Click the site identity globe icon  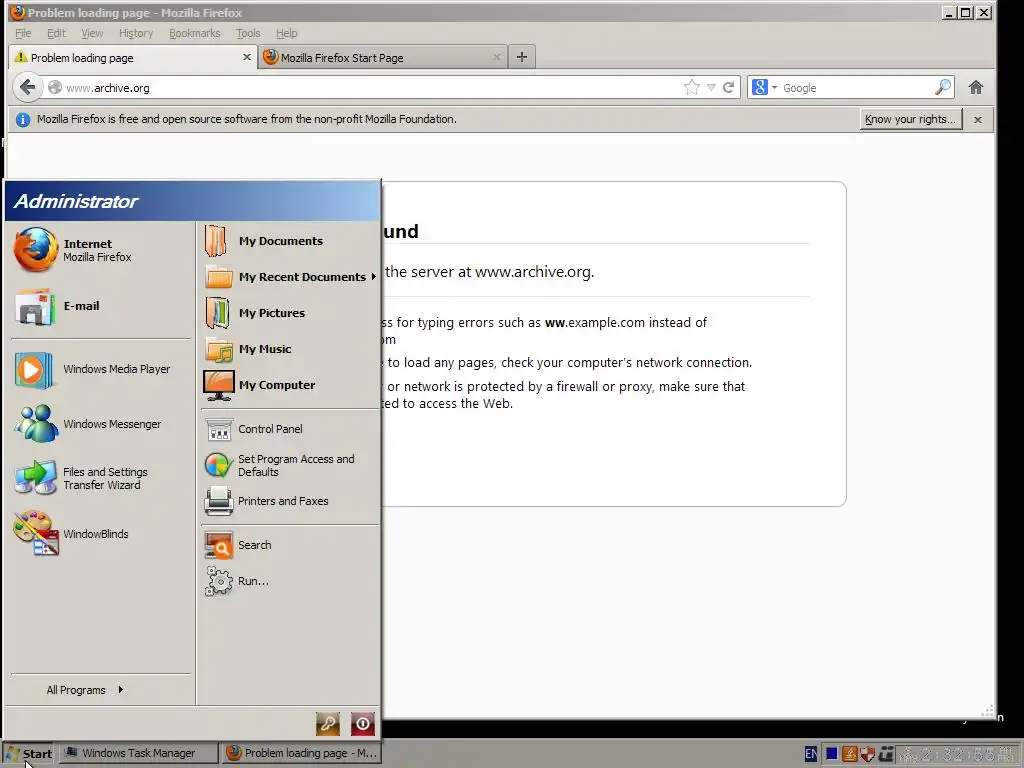pos(55,88)
